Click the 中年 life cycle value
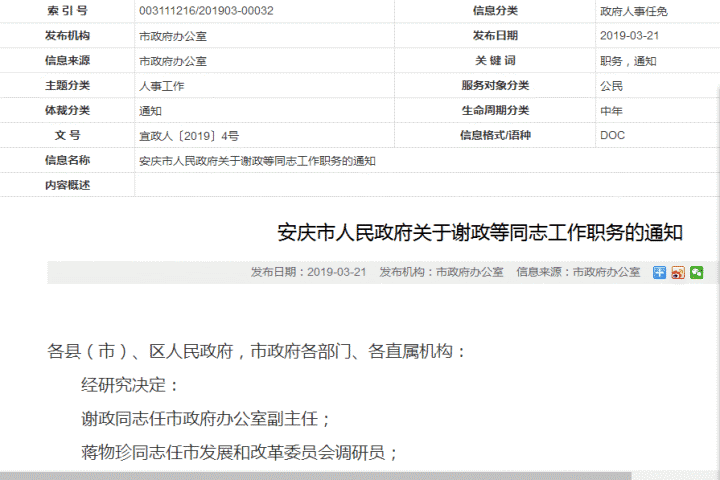The width and height of the screenshot is (720, 480). point(611,111)
